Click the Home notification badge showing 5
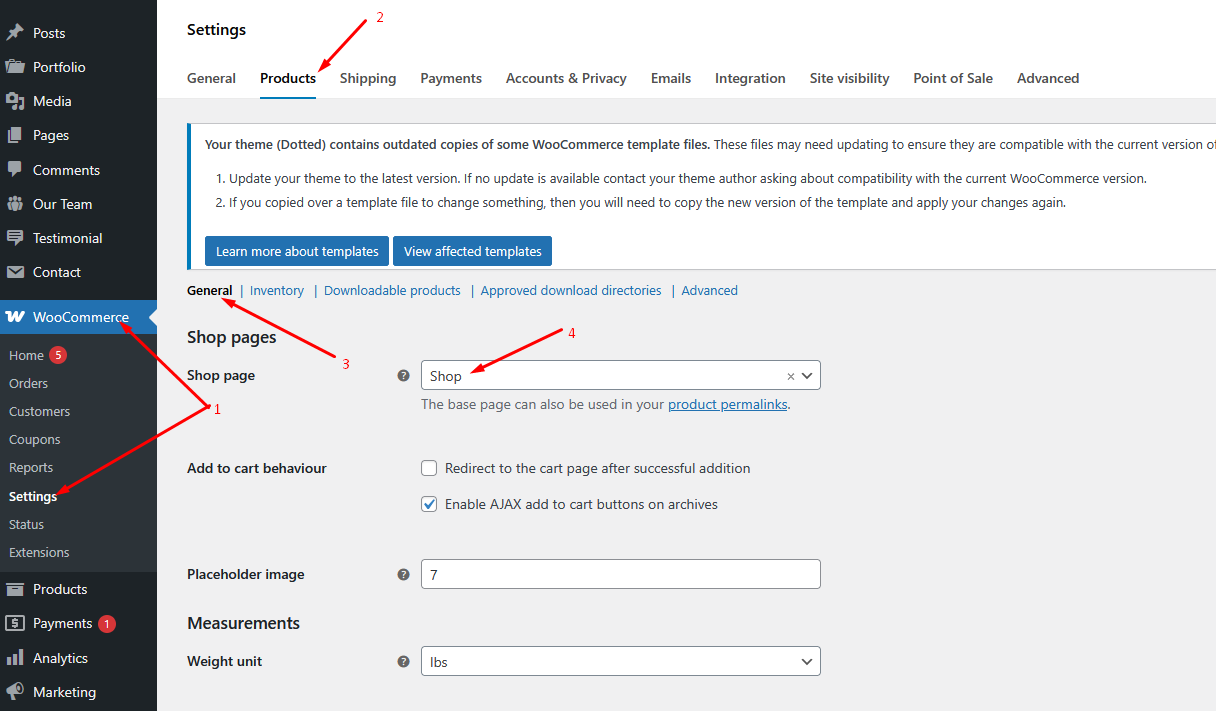This screenshot has height=711, width=1216. click(x=59, y=355)
